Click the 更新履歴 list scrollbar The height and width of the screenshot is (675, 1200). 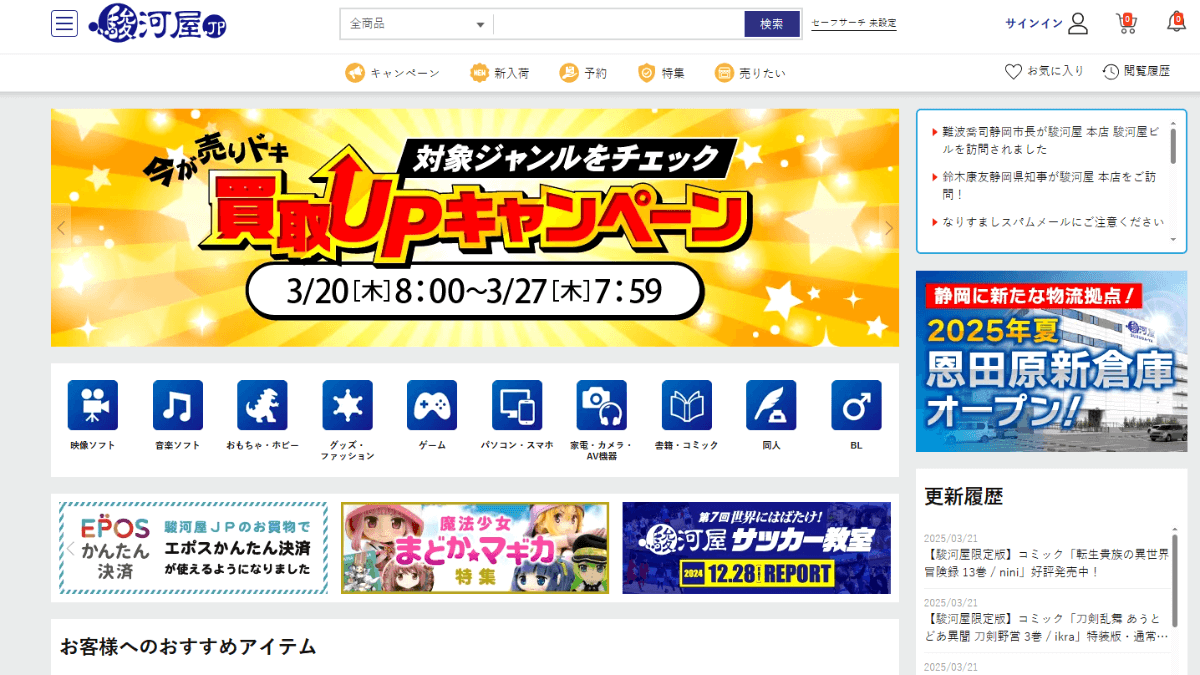(1175, 580)
